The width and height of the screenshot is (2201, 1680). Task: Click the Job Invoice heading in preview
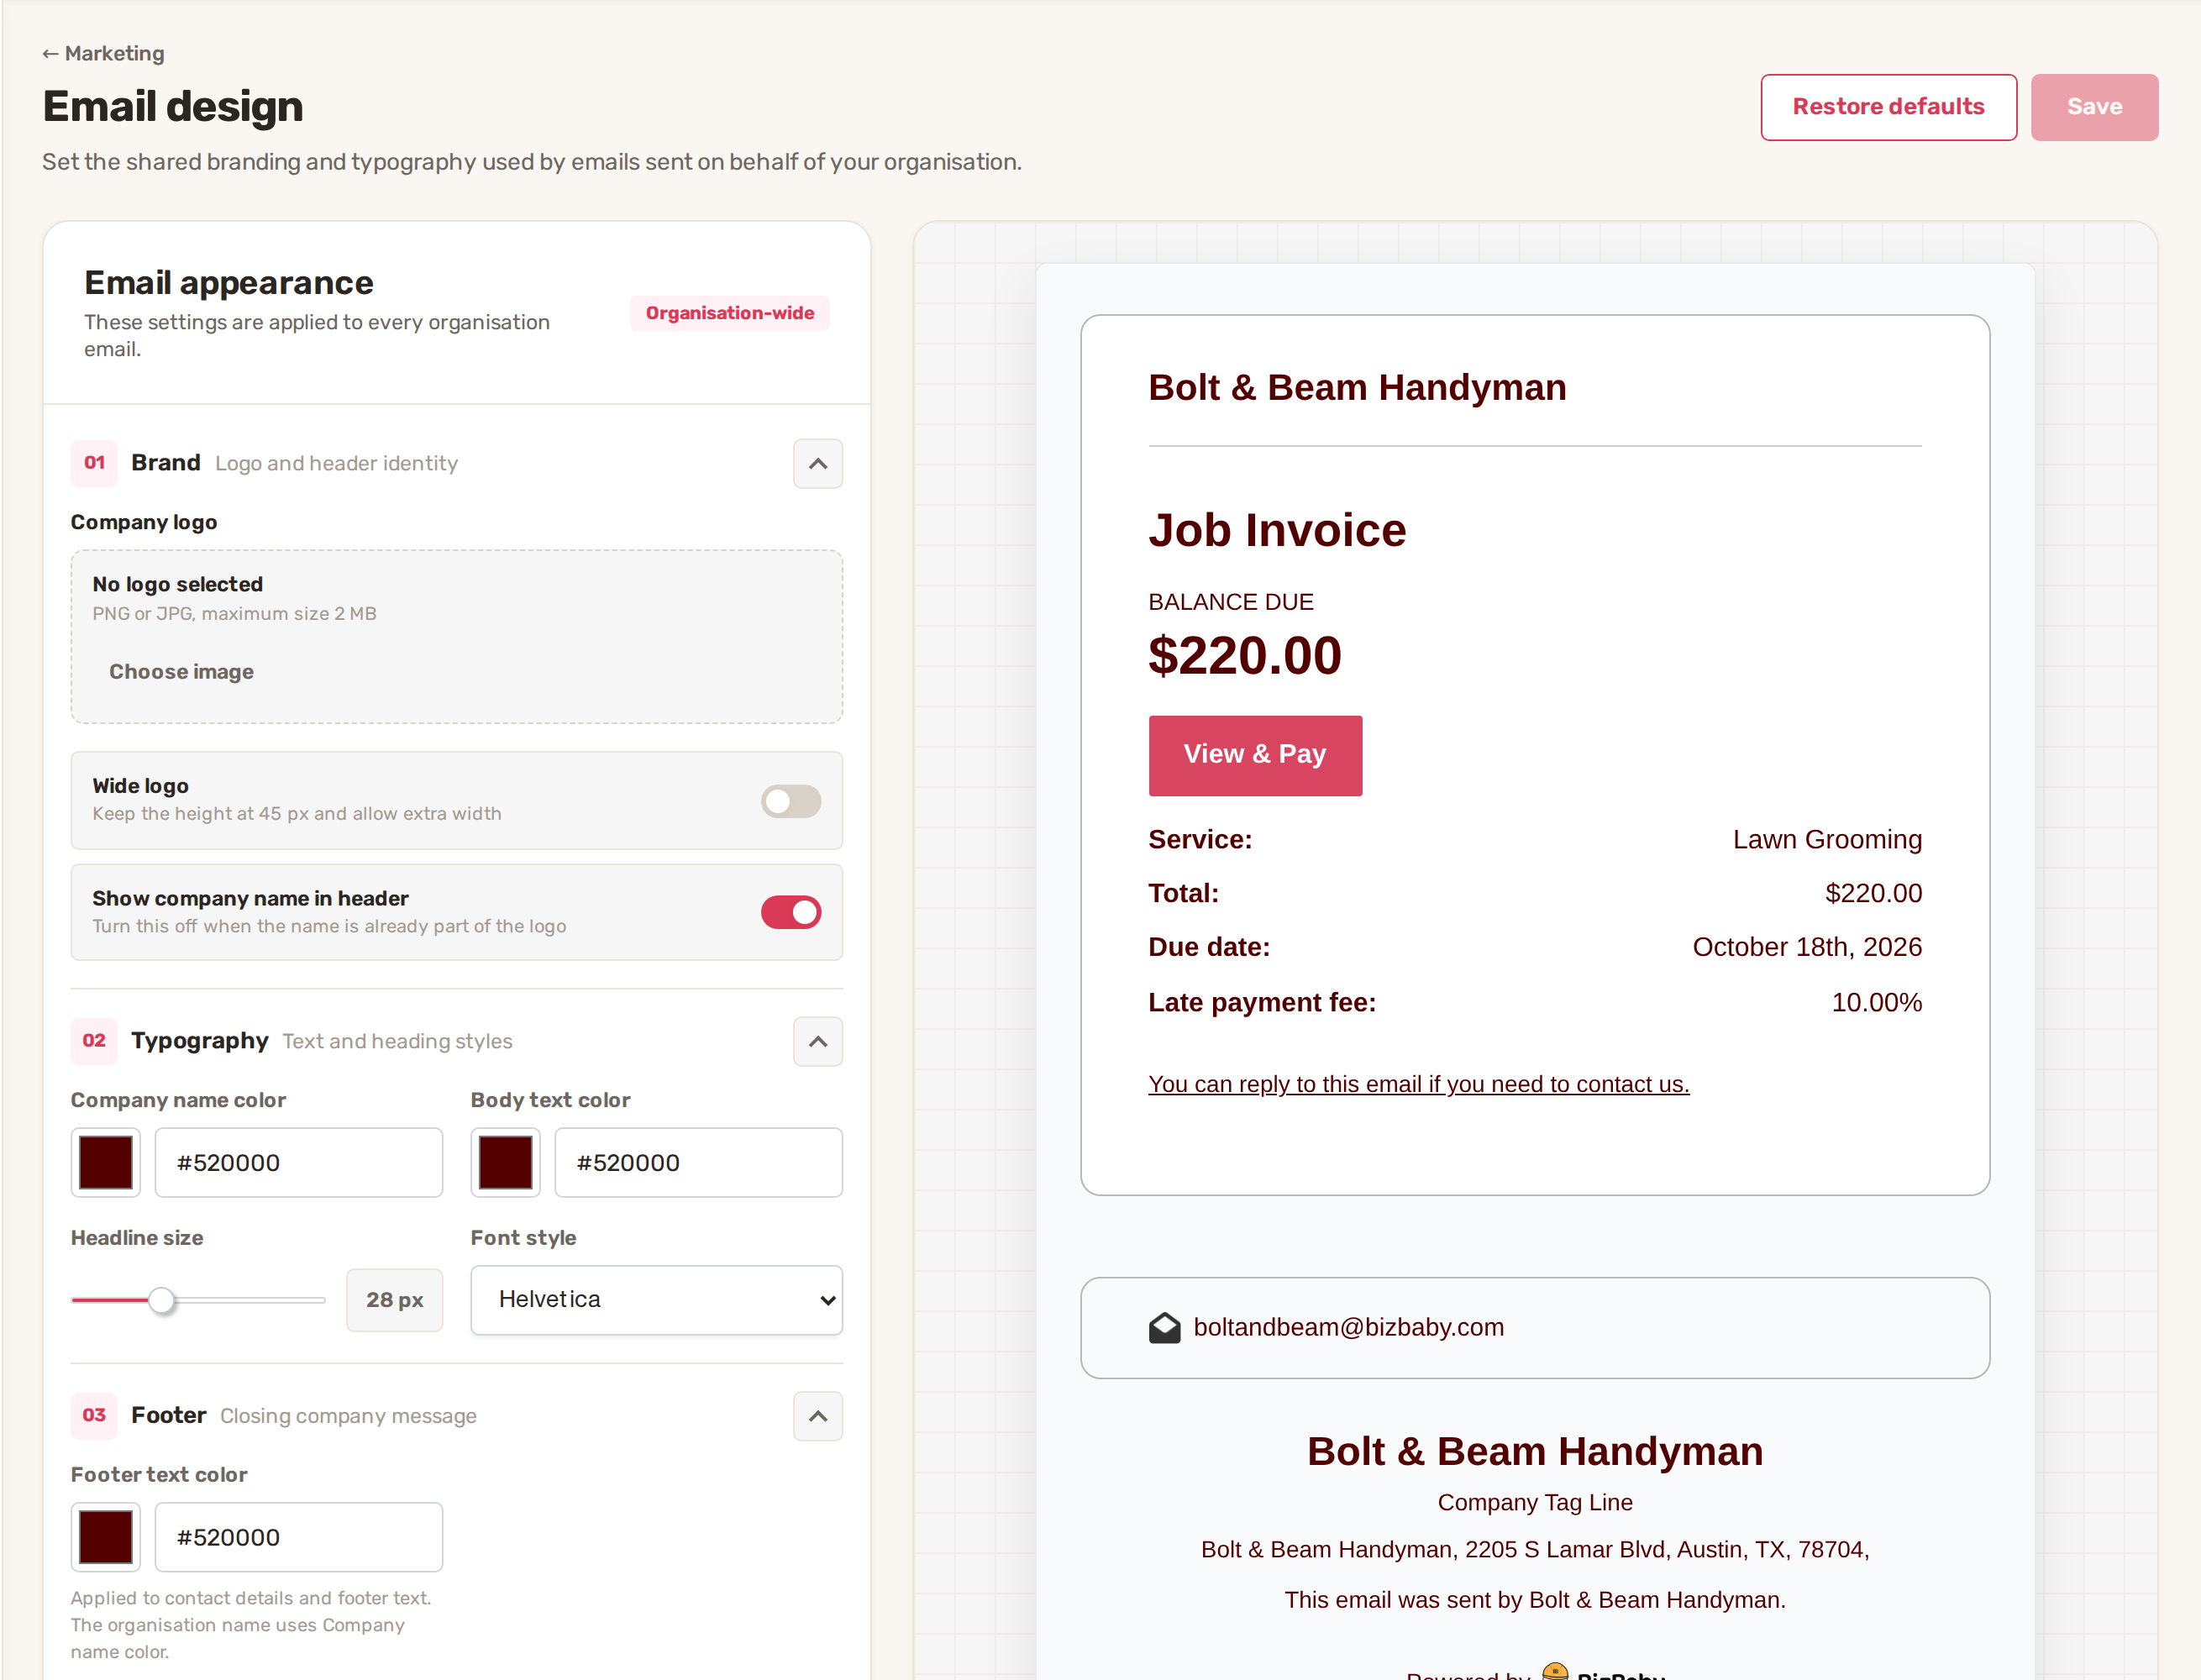click(1277, 530)
